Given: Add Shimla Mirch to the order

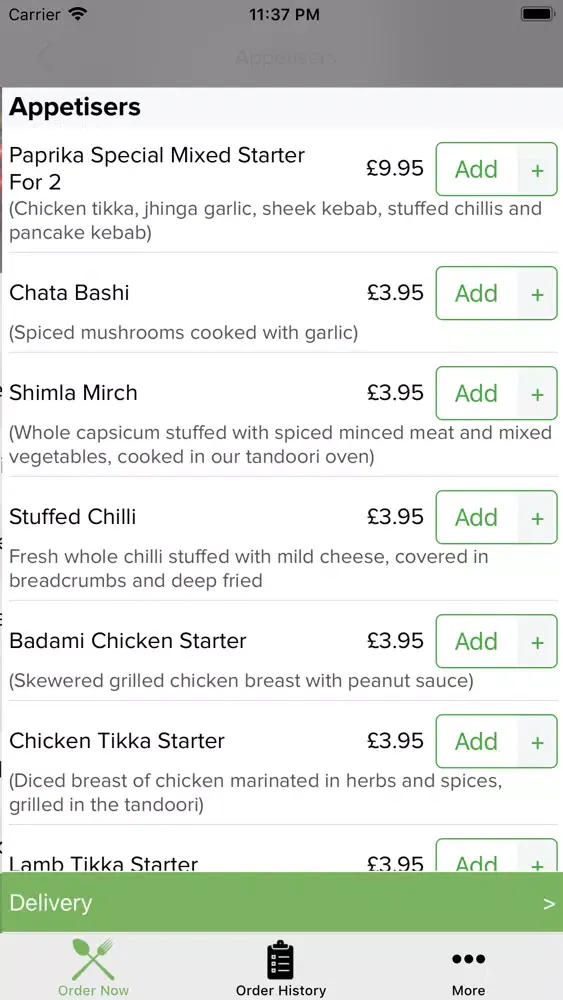Looking at the screenshot, I should (476, 393).
